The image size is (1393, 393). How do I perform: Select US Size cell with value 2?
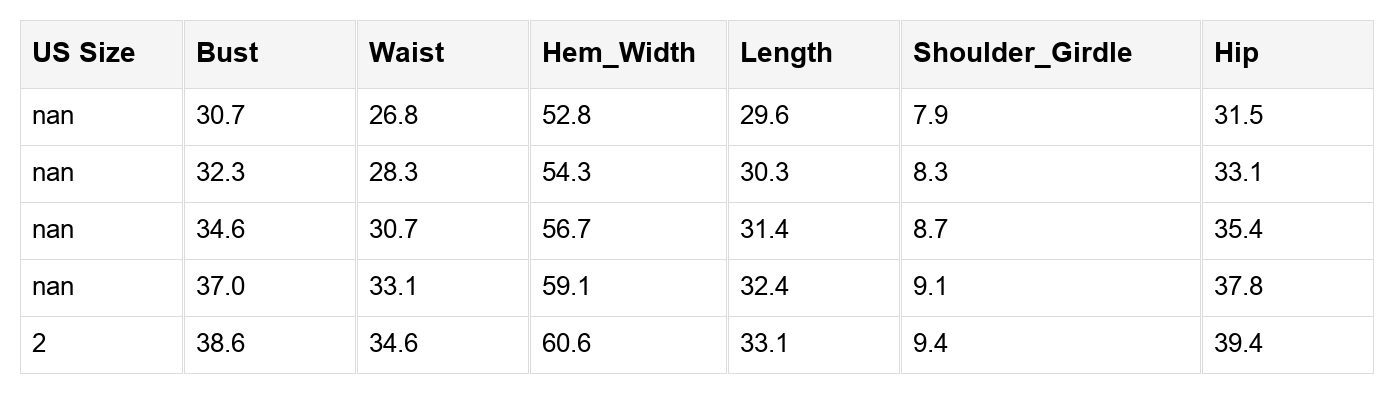point(102,345)
